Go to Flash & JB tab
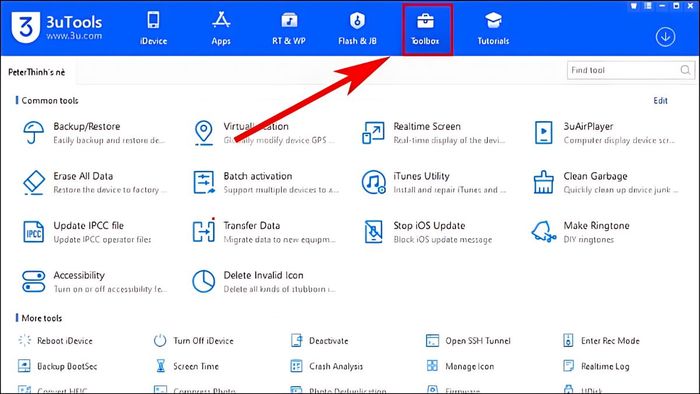The height and width of the screenshot is (394, 700). [x=357, y=29]
